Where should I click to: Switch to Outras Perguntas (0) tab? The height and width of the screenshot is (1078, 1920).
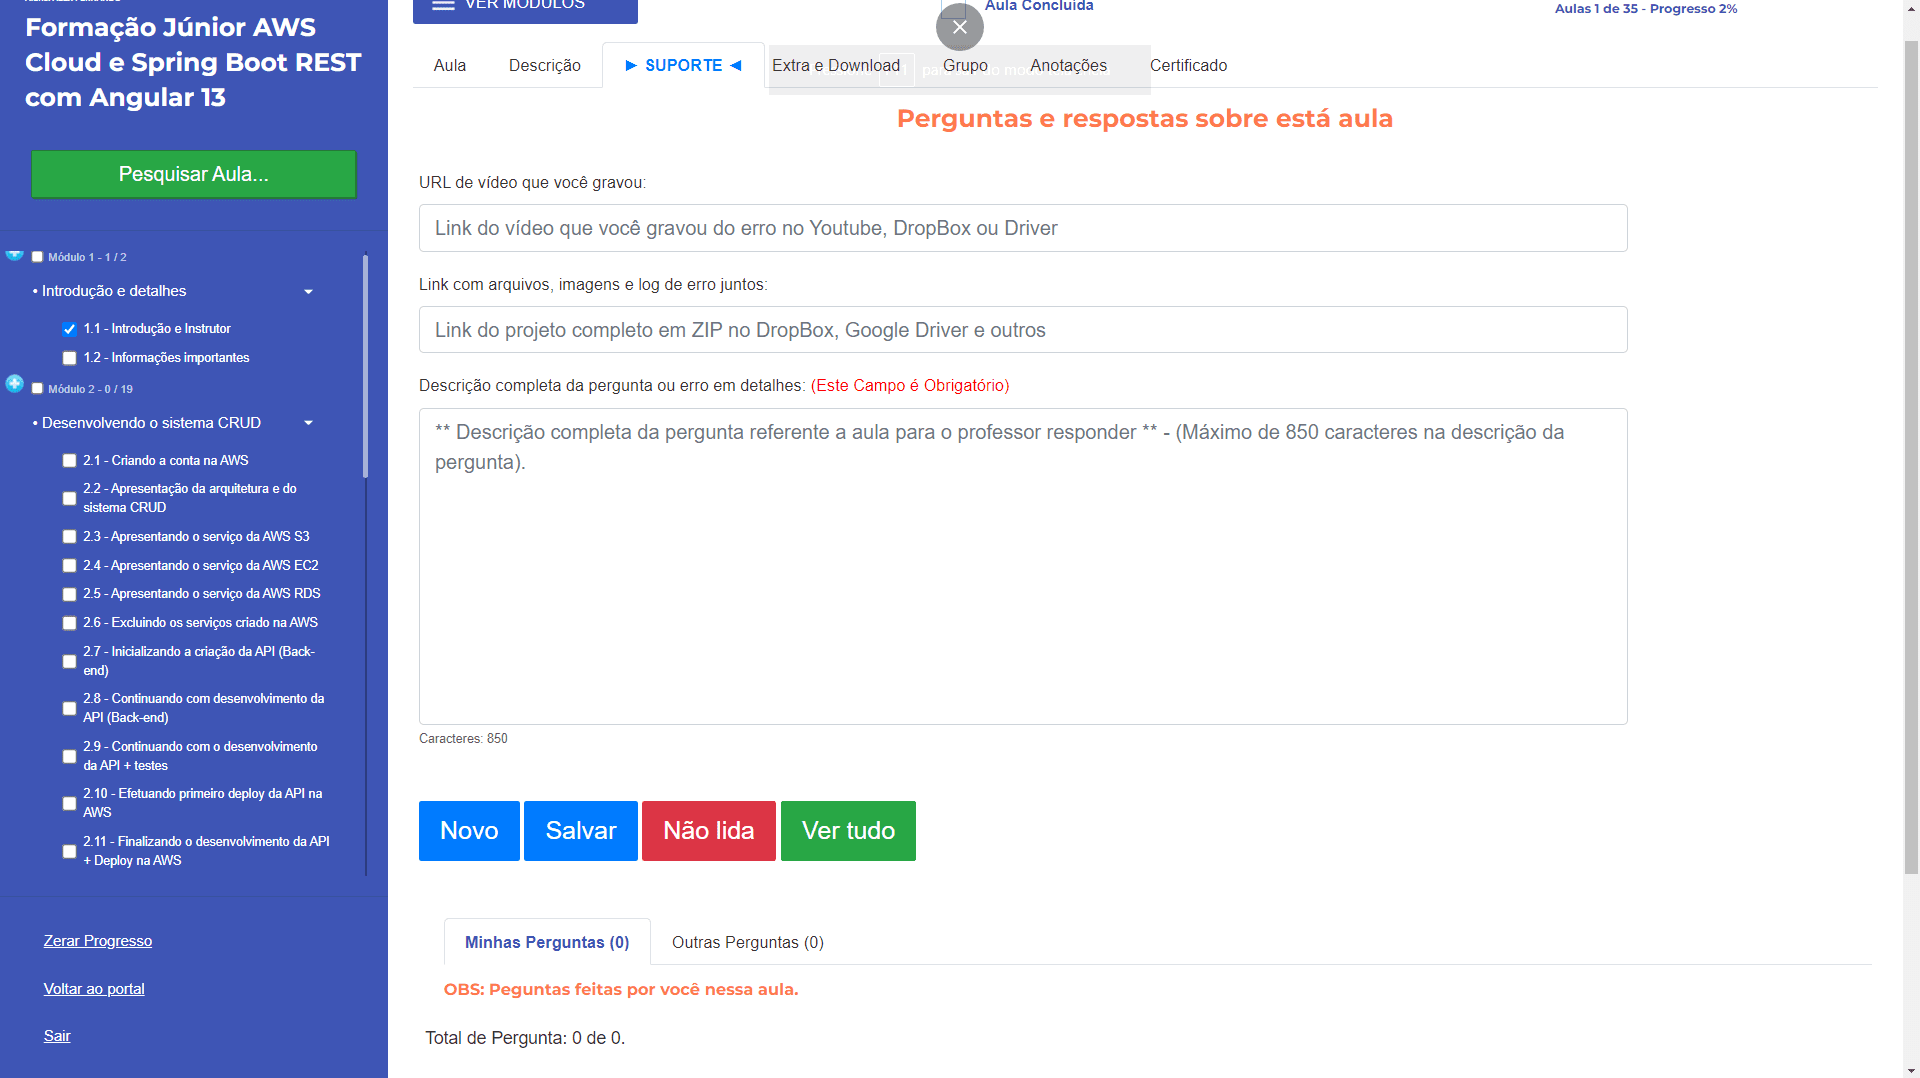747,942
